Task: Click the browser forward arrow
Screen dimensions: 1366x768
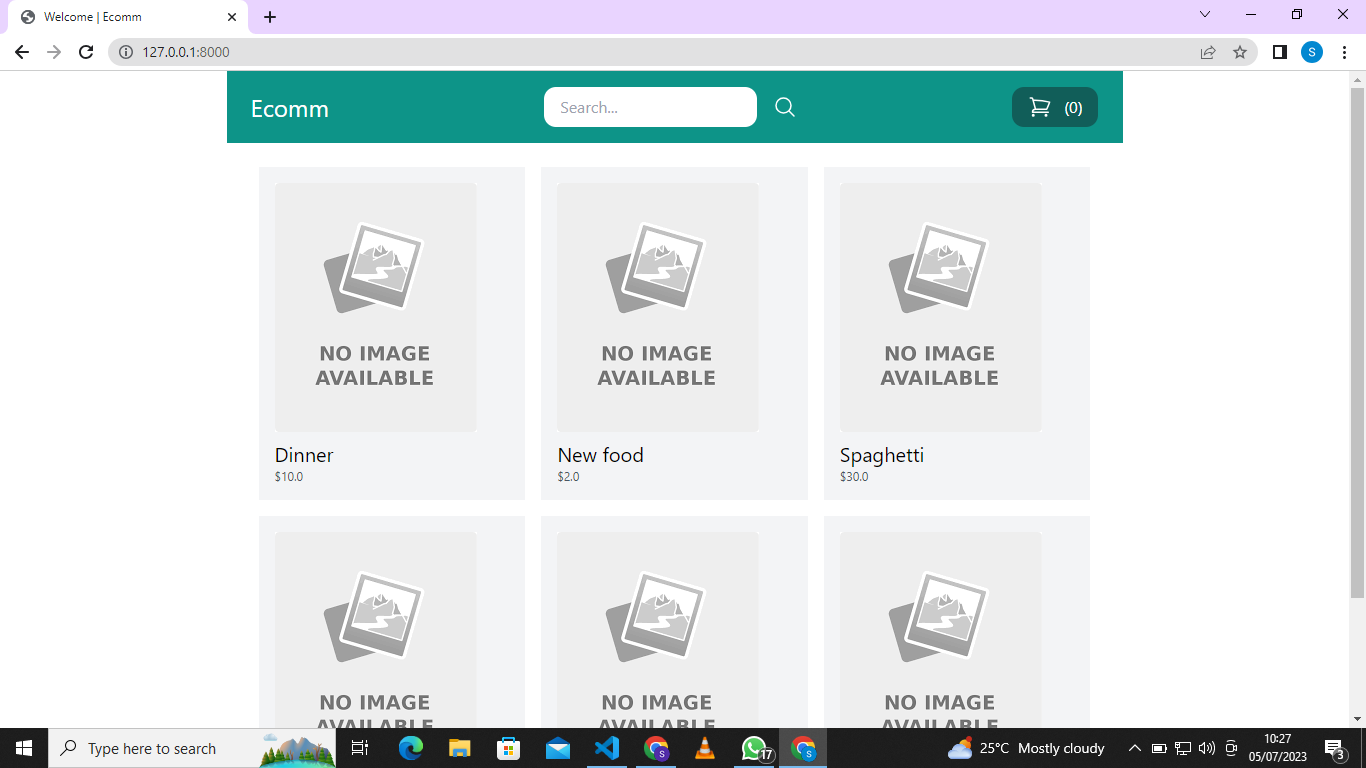Action: click(x=54, y=52)
